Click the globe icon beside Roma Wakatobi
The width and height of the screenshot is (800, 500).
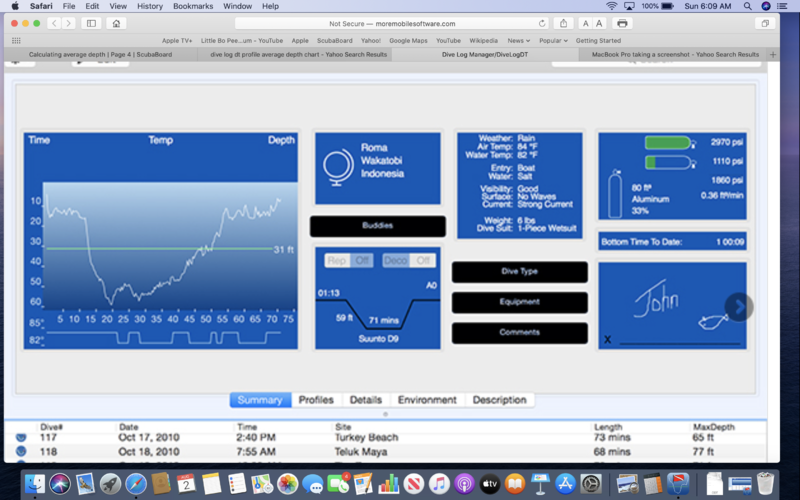pyautogui.click(x=338, y=166)
